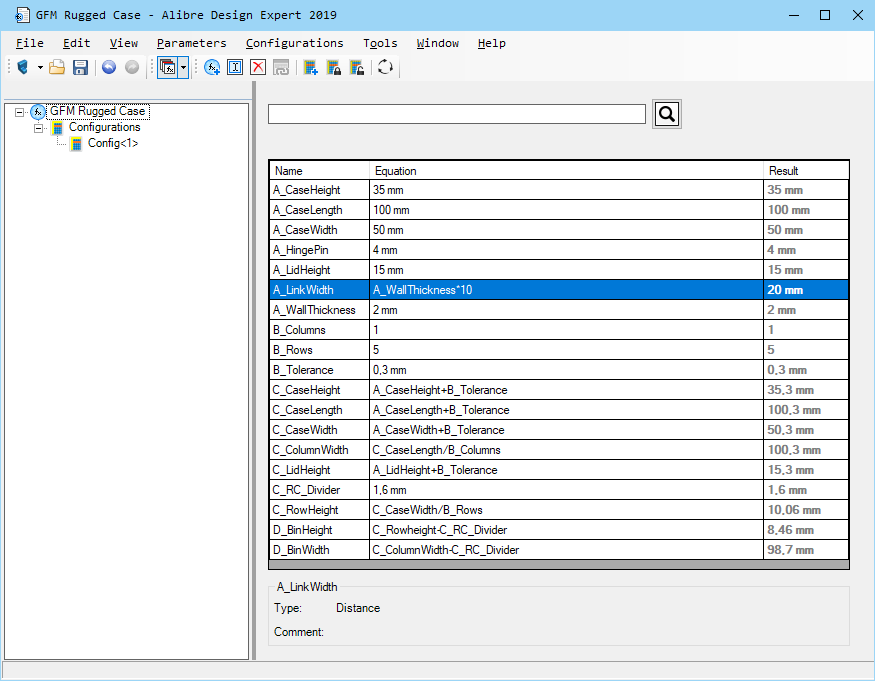Viewport: 875px width, 681px height.
Task: Select the D_BinWidth parameter name
Action: click(301, 550)
